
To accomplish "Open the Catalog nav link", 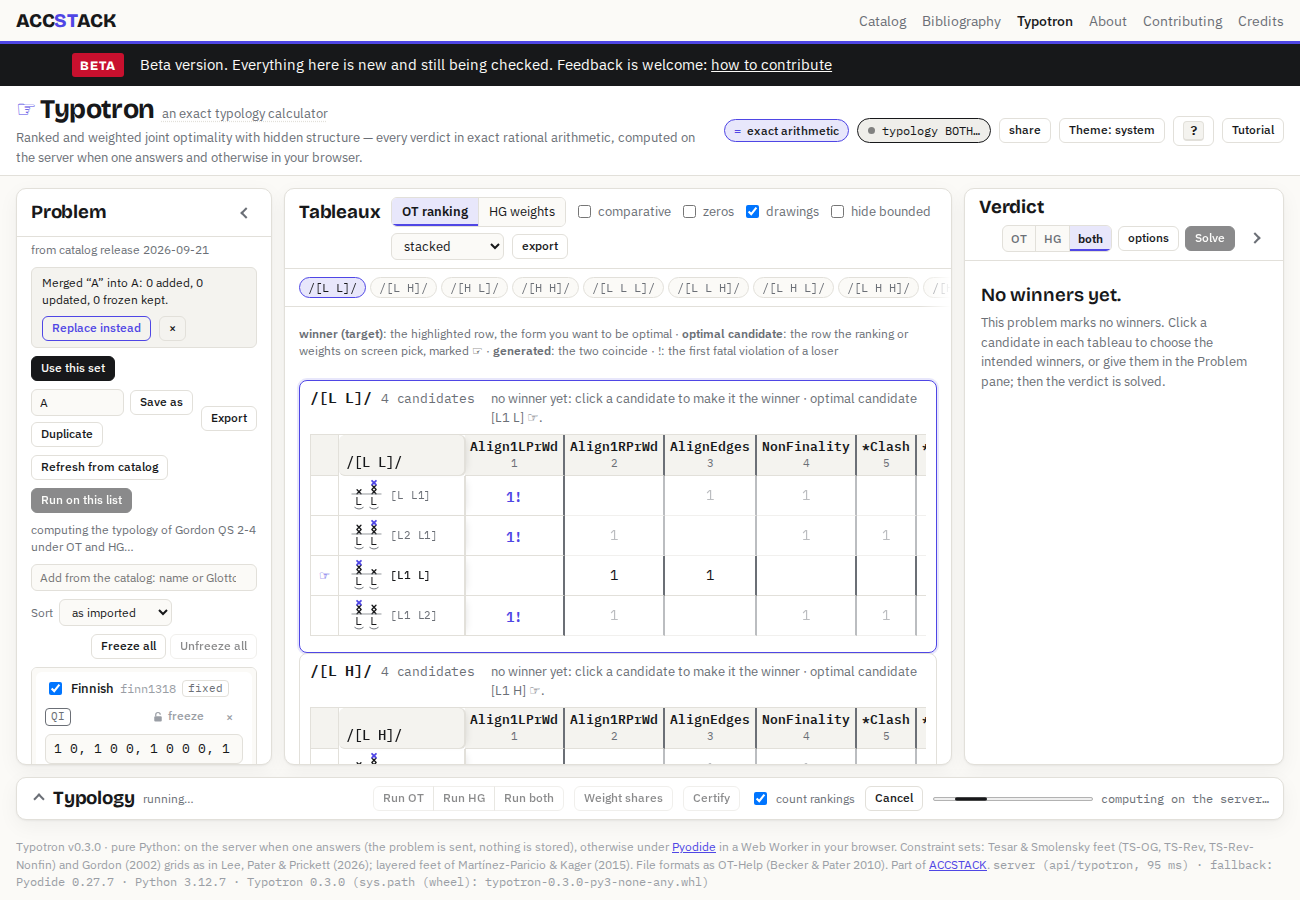I will (x=883, y=21).
